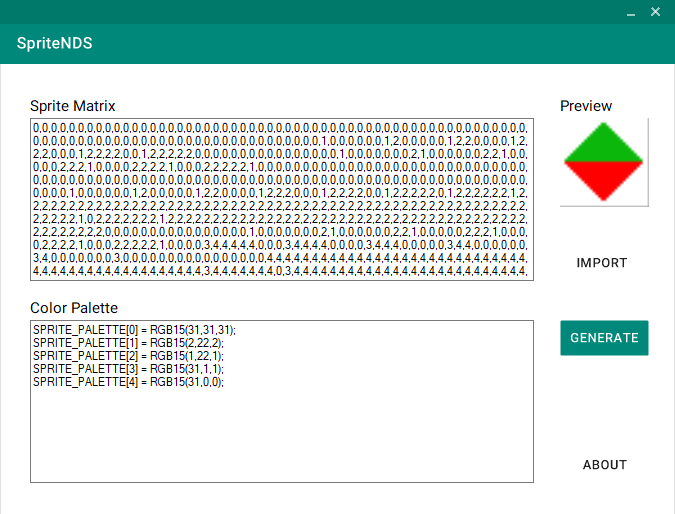
Task: Open the ABOUT page
Action: (x=604, y=465)
